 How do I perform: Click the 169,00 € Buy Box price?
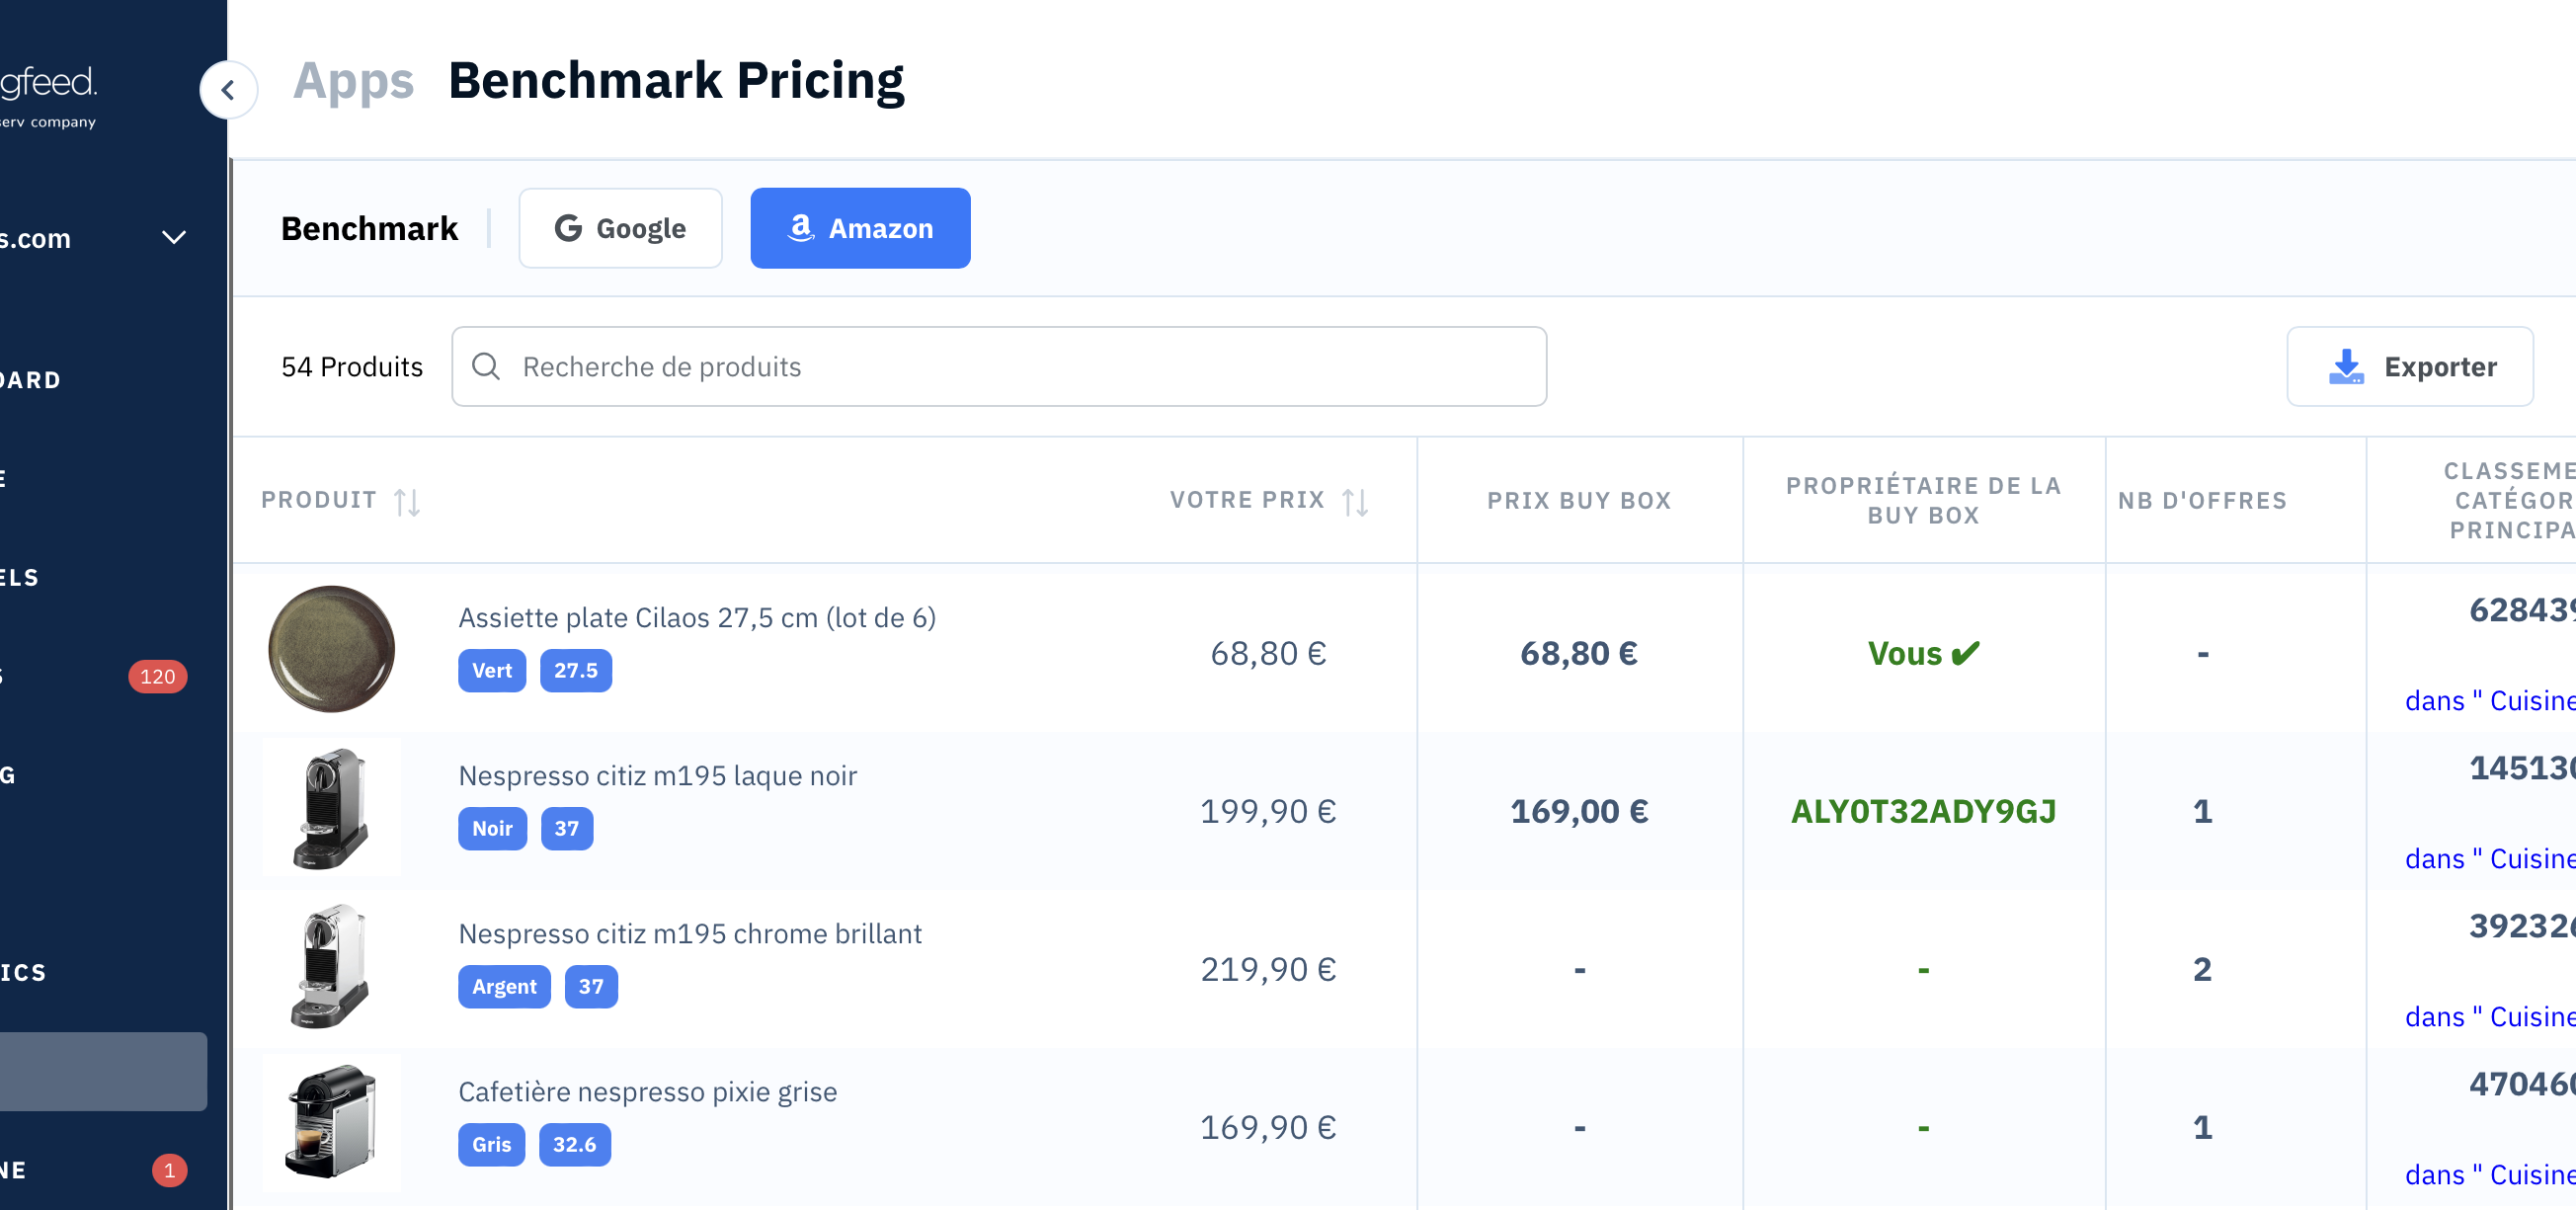[x=1579, y=811]
